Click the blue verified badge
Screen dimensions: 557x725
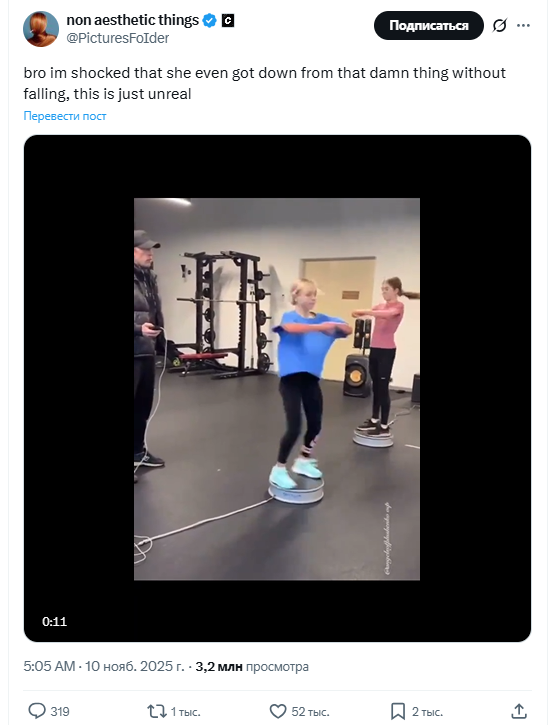[x=209, y=20]
